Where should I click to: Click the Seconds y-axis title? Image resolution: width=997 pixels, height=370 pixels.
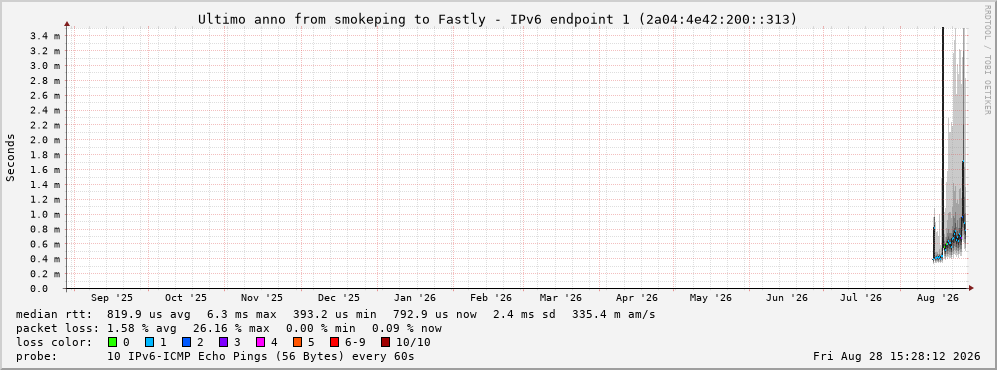11,158
